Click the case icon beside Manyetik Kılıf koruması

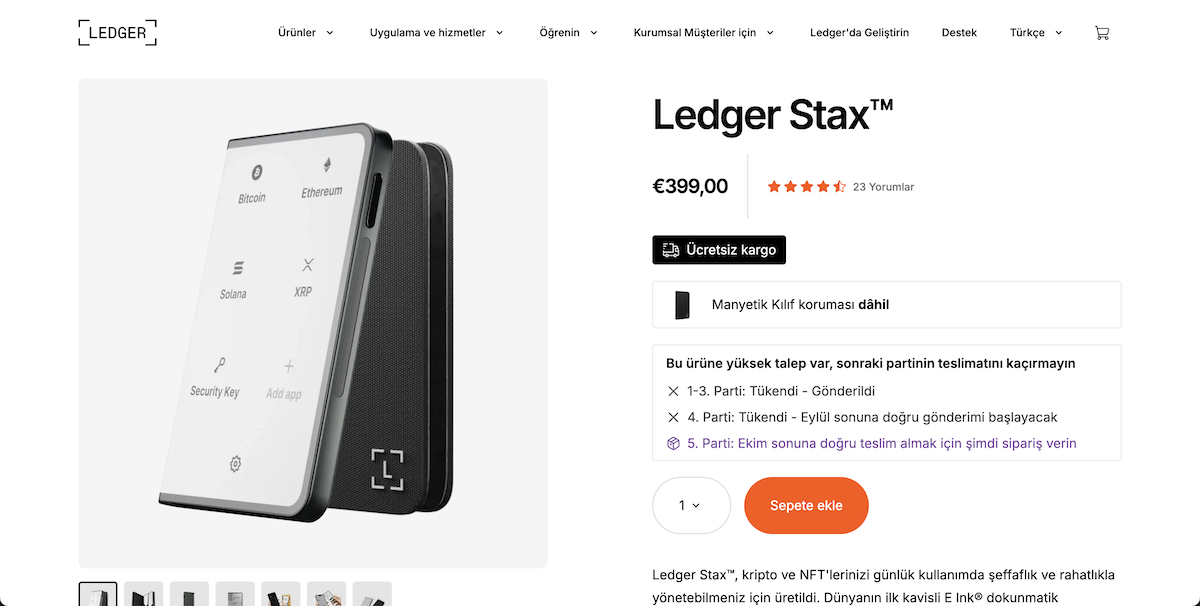point(681,304)
